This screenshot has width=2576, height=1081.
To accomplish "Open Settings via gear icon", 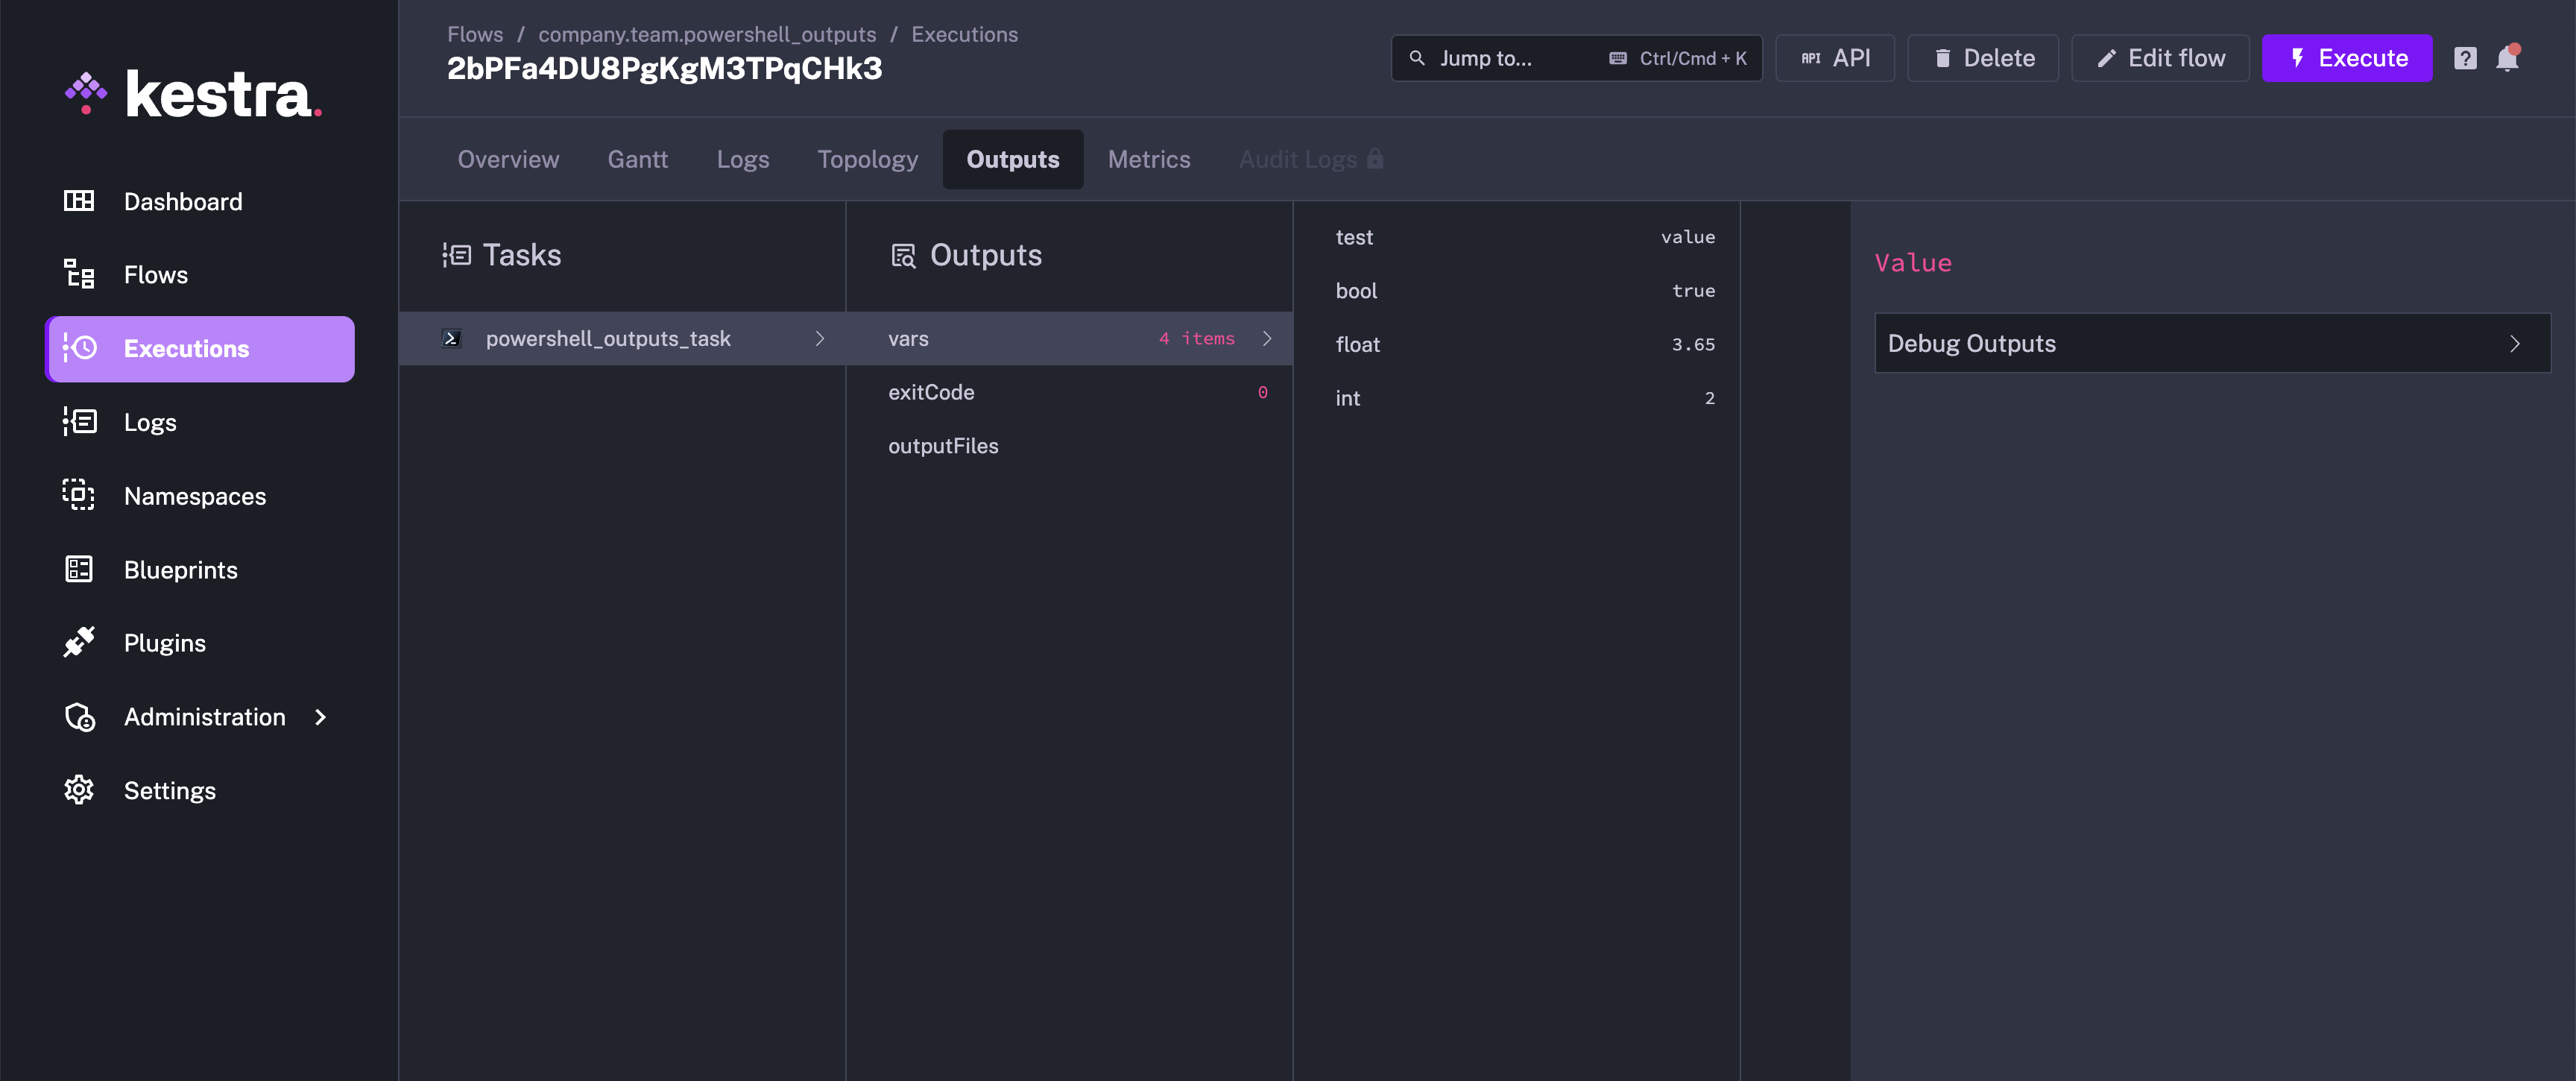I will (x=79, y=790).
